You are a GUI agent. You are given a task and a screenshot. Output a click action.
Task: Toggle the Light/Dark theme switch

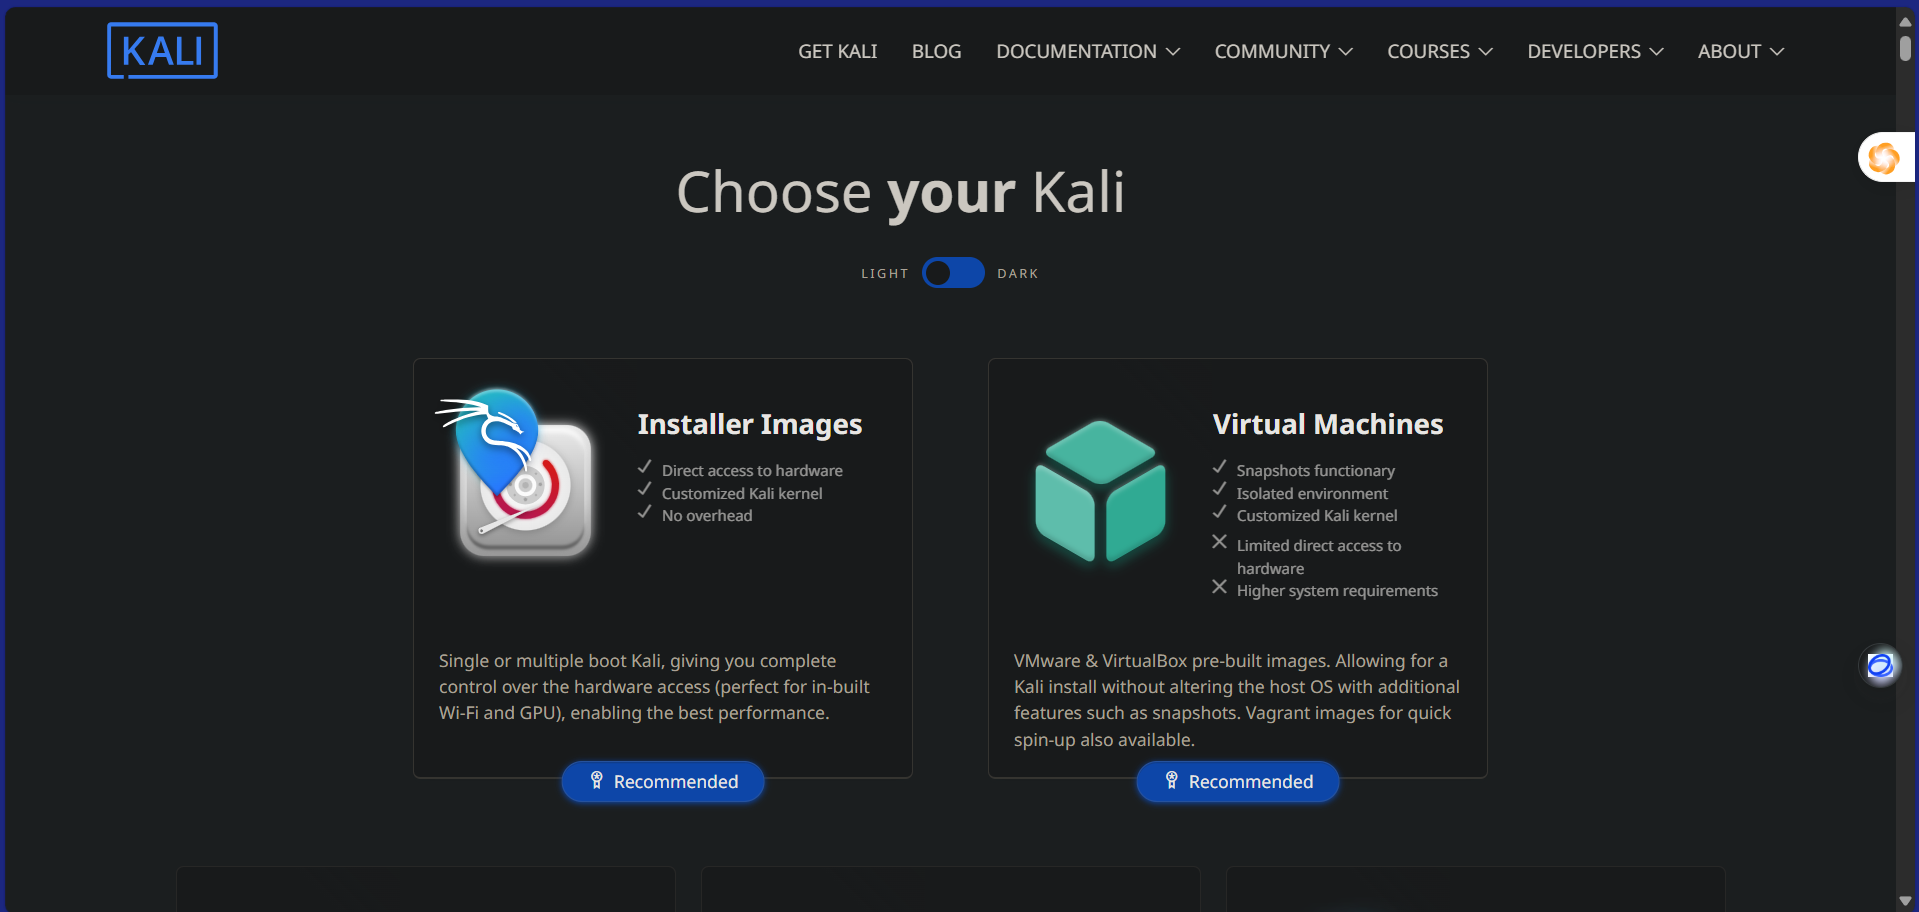pyautogui.click(x=953, y=273)
